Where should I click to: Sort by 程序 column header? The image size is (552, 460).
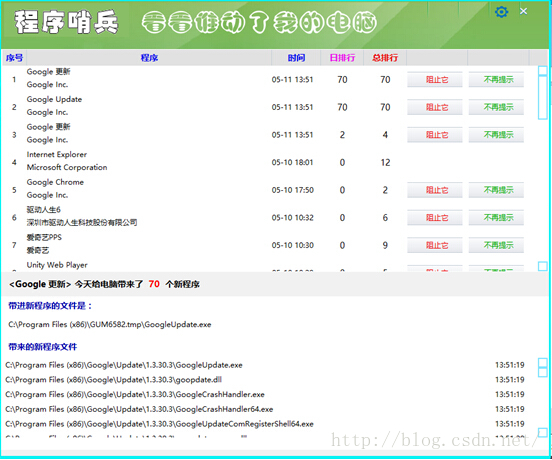tap(149, 58)
